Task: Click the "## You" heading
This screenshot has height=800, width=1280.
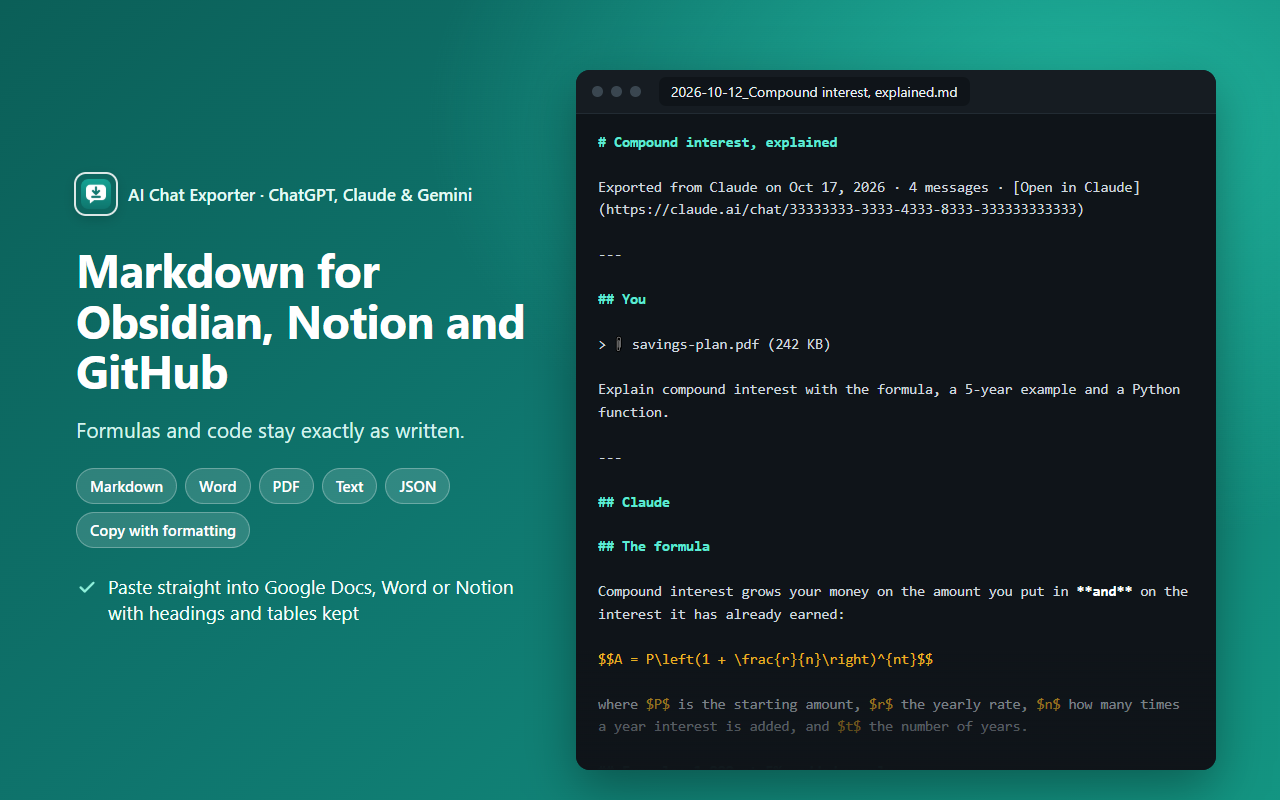Action: [x=622, y=299]
